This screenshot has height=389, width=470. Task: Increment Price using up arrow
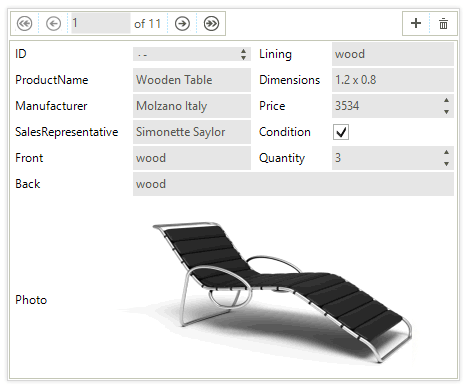446,100
